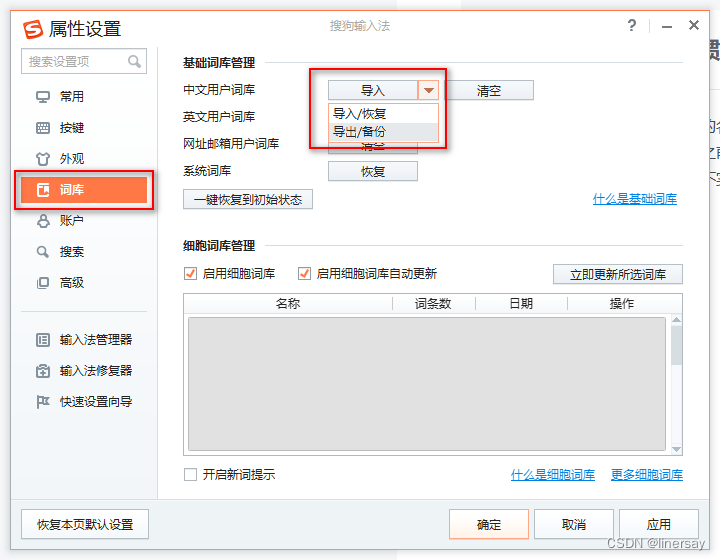Click 立即更新所选词库 button
Image resolution: width=720 pixels, height=560 pixels.
pyautogui.click(x=618, y=274)
